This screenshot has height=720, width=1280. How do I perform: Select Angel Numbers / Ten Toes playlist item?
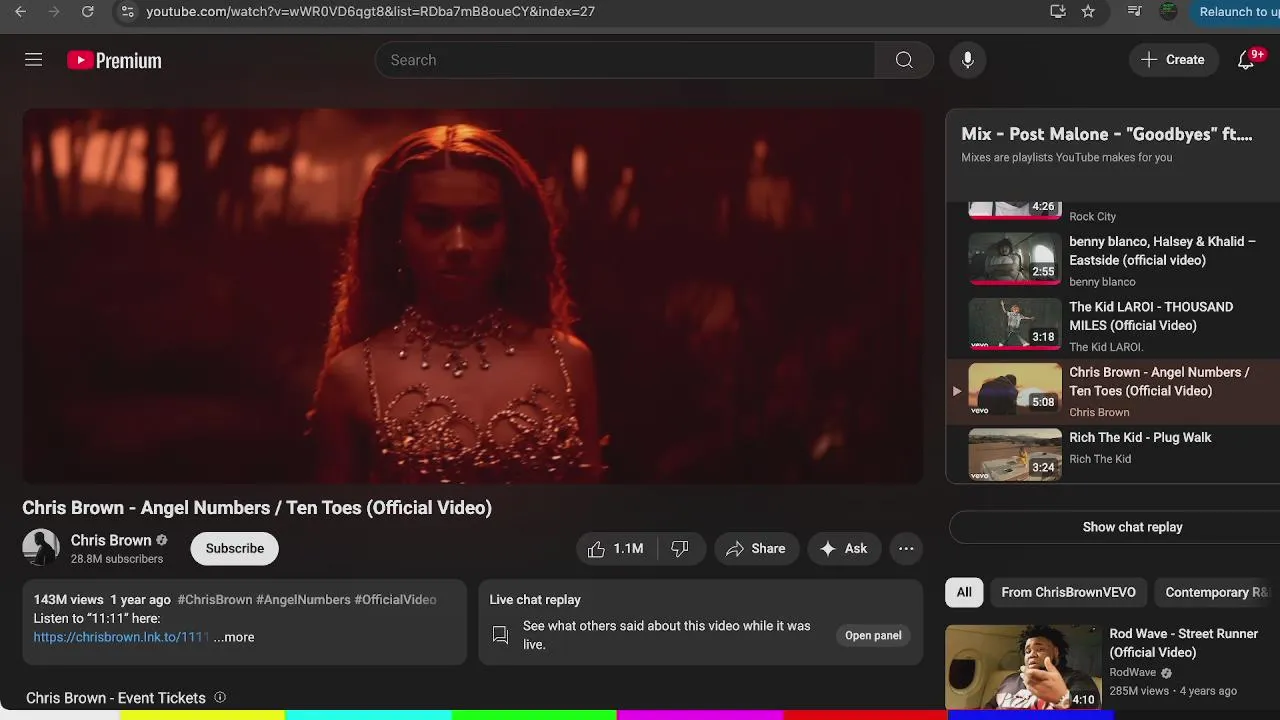pos(1113,391)
